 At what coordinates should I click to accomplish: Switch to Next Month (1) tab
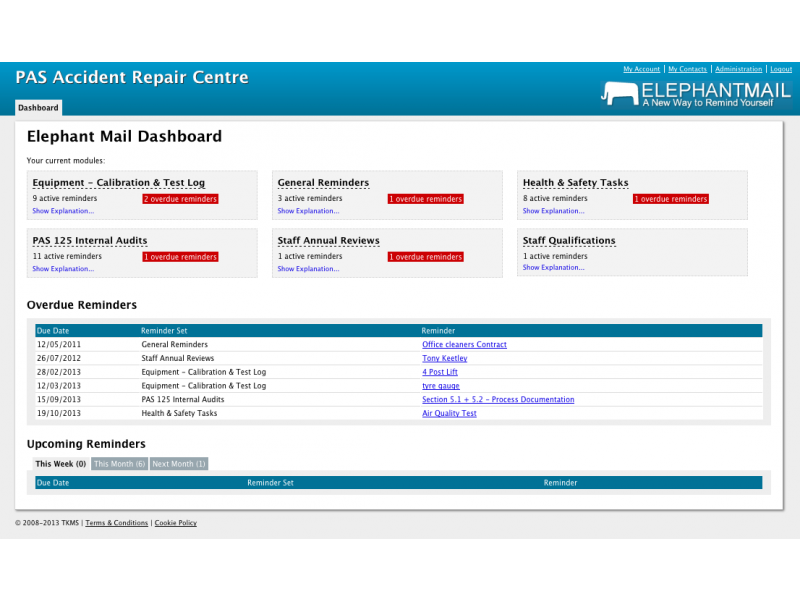[179, 464]
